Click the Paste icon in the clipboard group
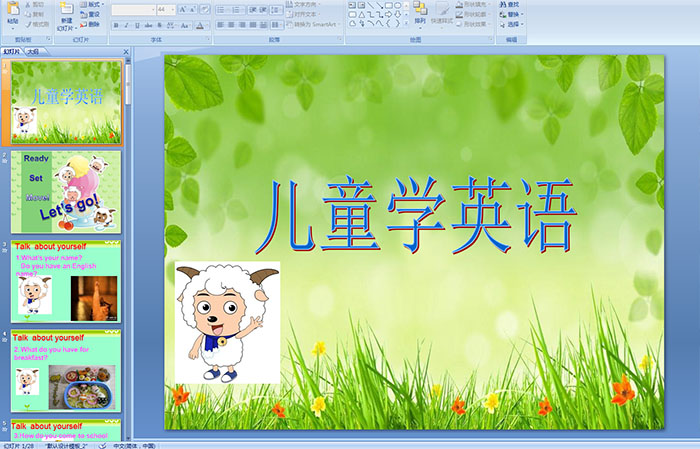700x449 pixels. [13, 10]
